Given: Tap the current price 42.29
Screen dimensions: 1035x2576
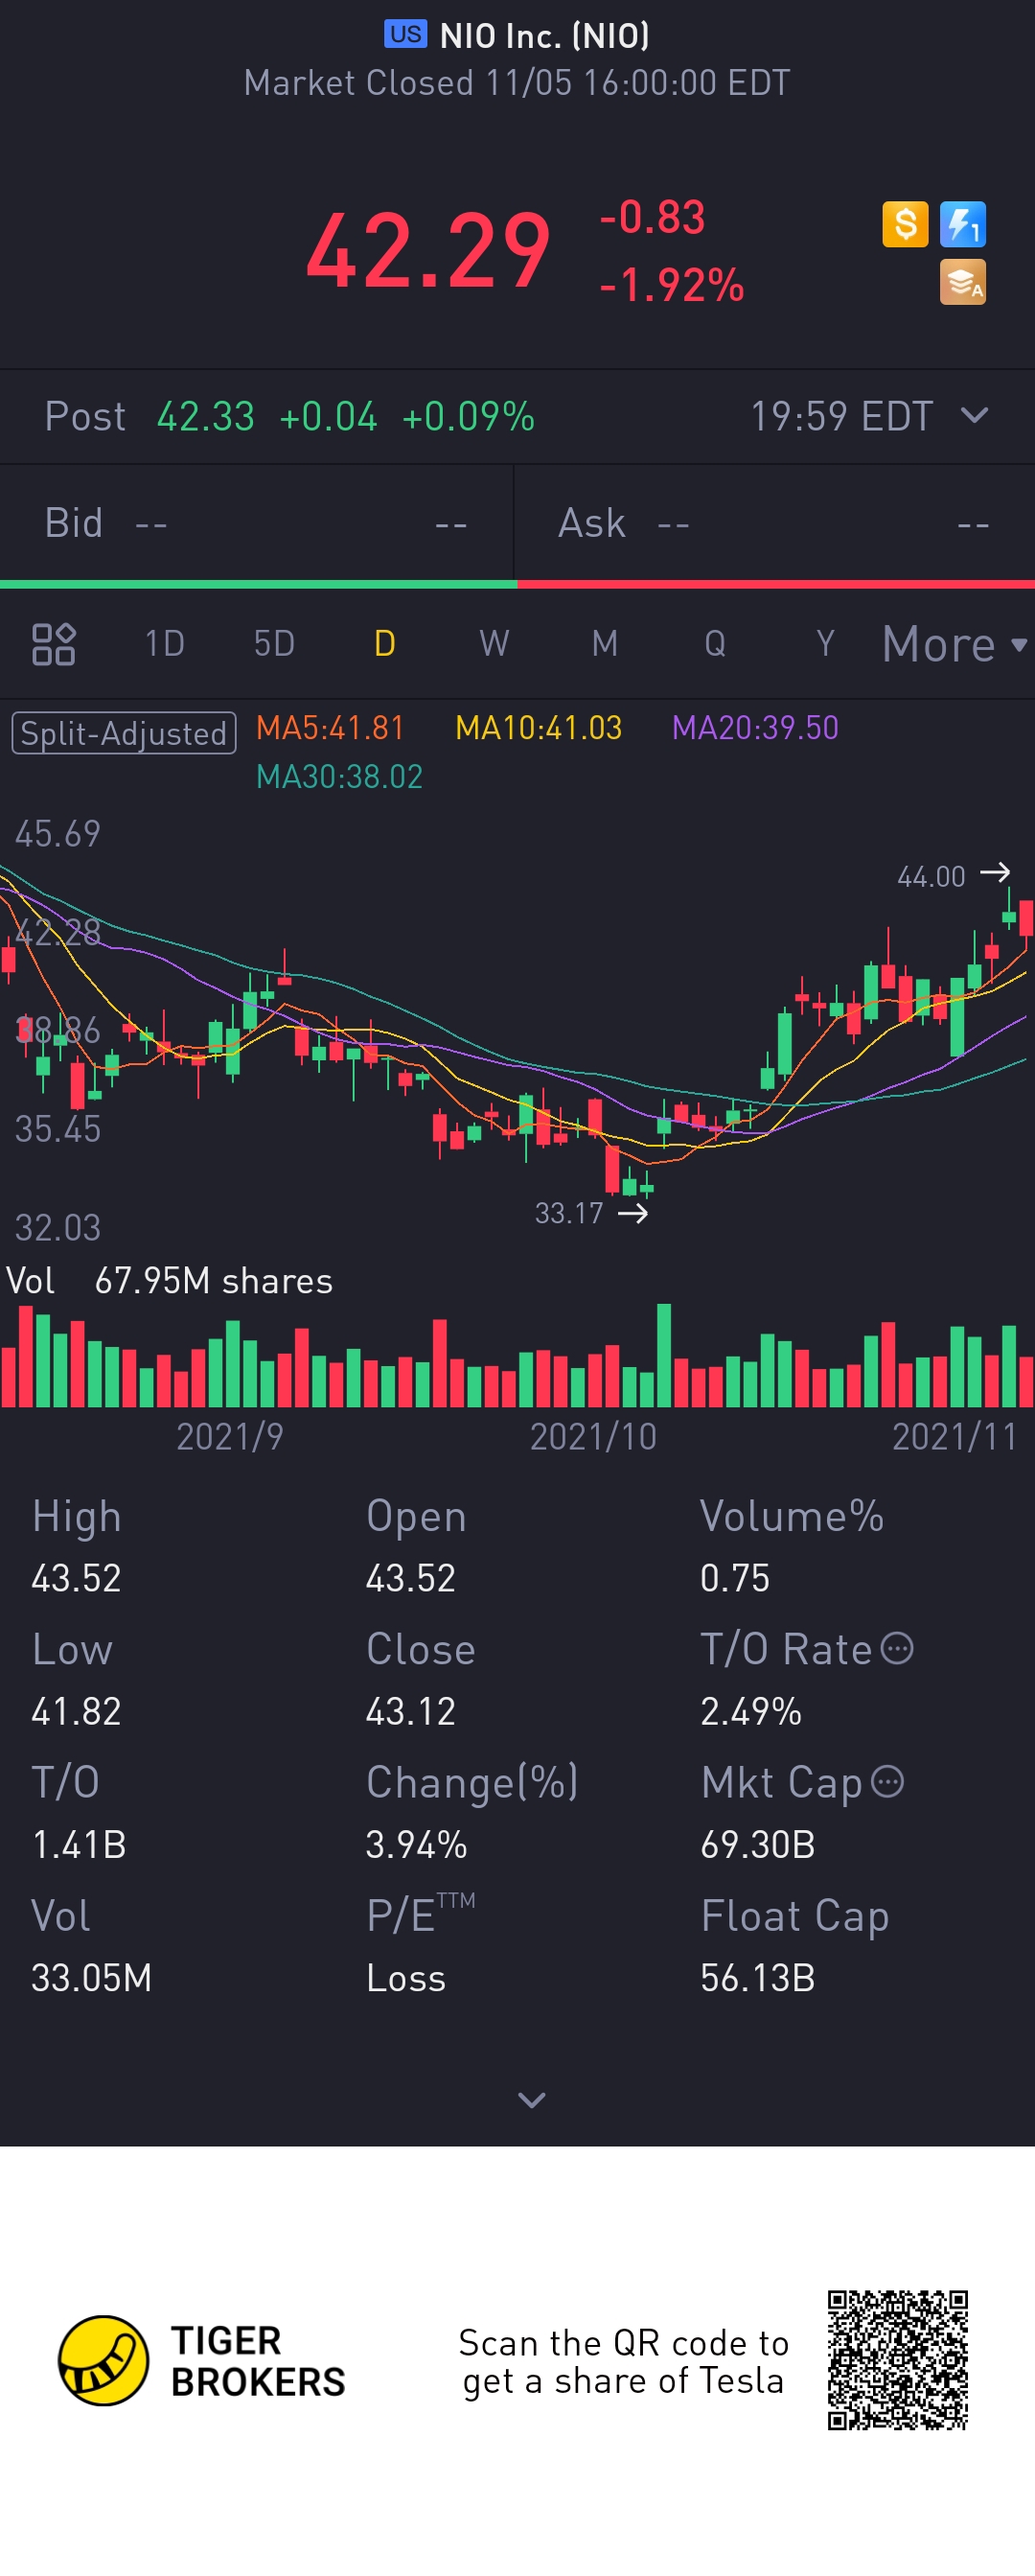Looking at the screenshot, I should pos(428,251).
